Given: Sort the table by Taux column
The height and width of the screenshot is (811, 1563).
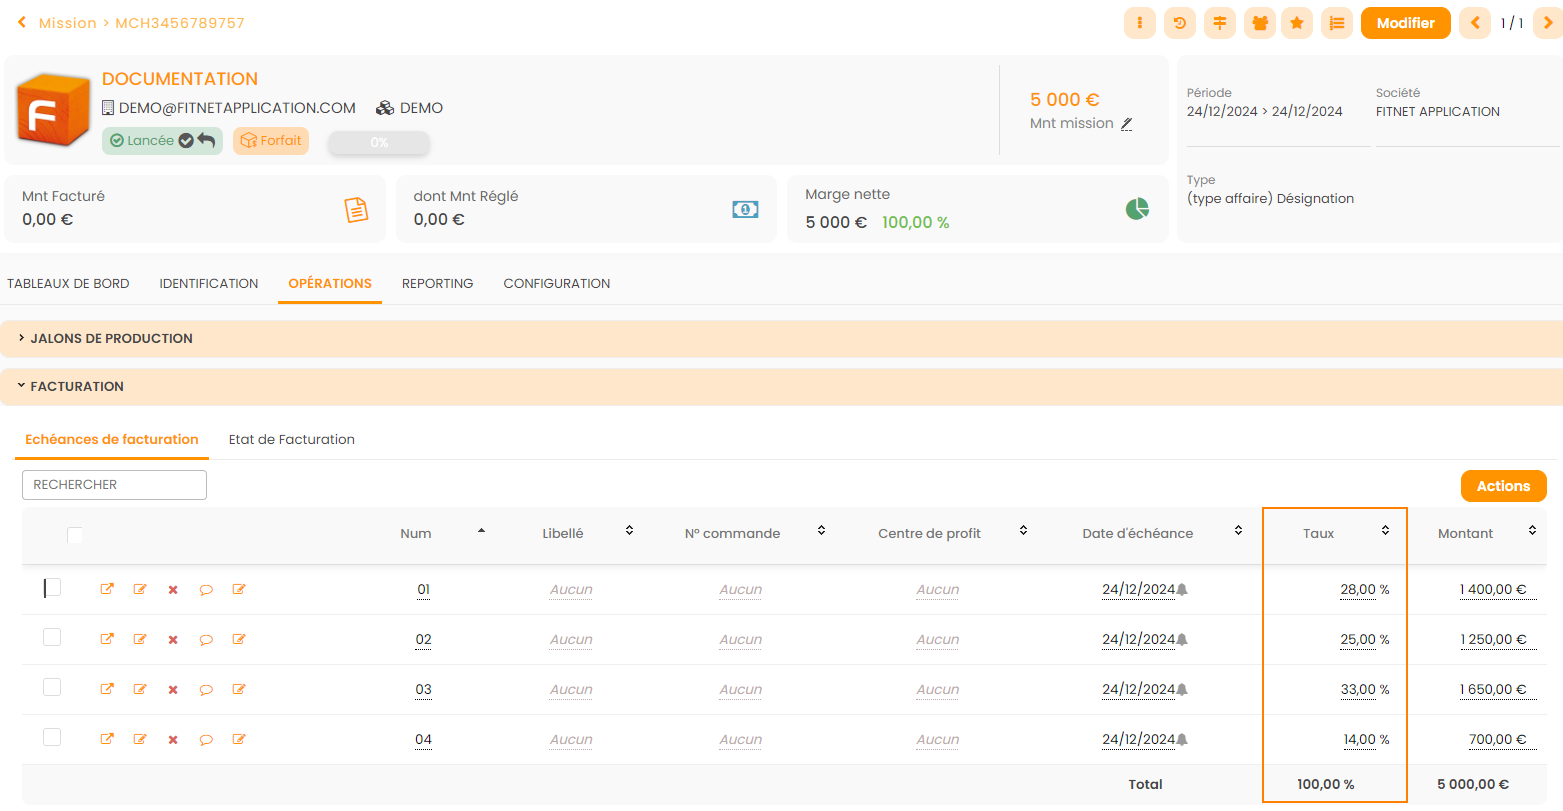Looking at the screenshot, I should click(x=1385, y=531).
